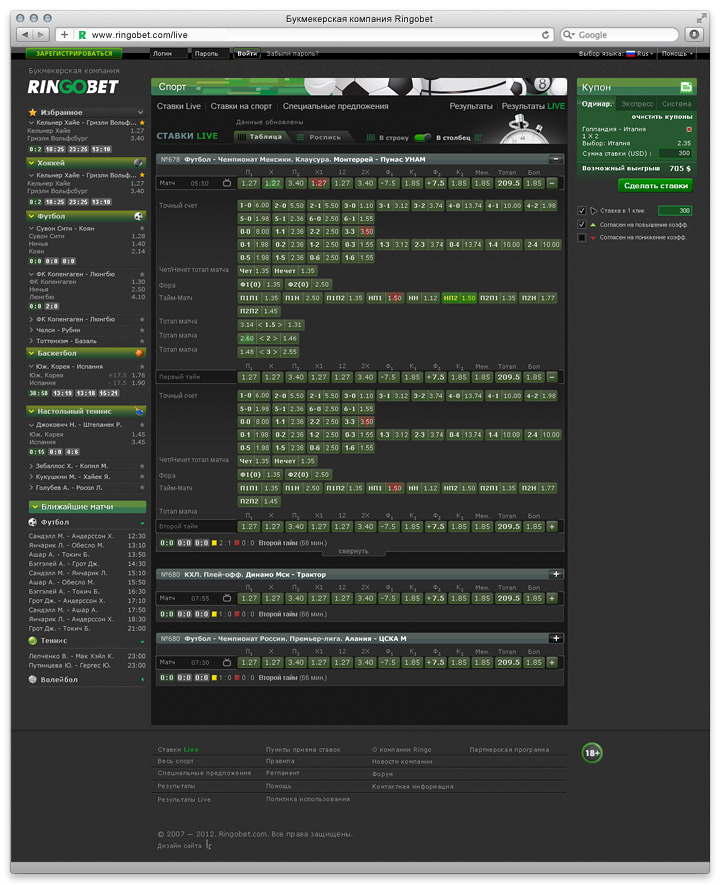Expand the Зебаллос Х. - Копил М. row
The height and width of the screenshot is (885, 720).
pyautogui.click(x=32, y=466)
